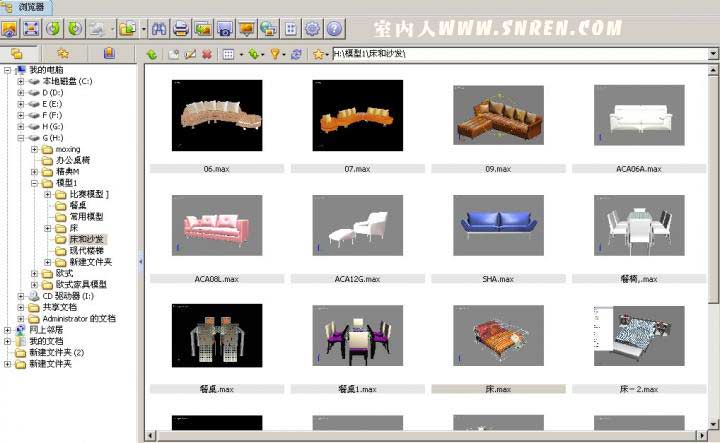Screen dimensions: 720x443
Task: Select the 06.max sofa thumbnail
Action: pyautogui.click(x=217, y=115)
